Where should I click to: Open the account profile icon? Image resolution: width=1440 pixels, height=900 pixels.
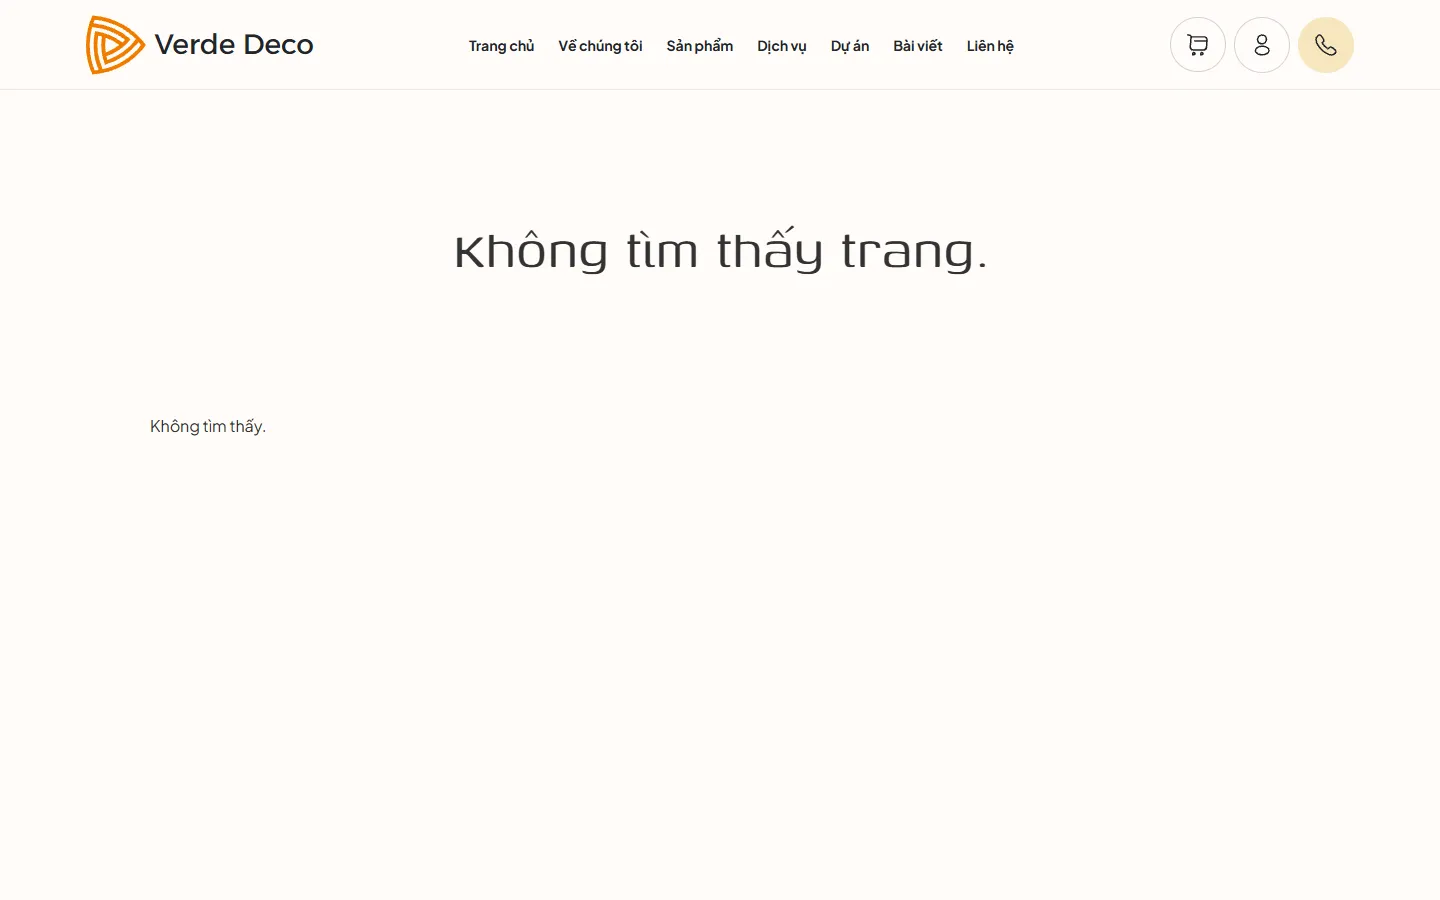[1261, 44]
